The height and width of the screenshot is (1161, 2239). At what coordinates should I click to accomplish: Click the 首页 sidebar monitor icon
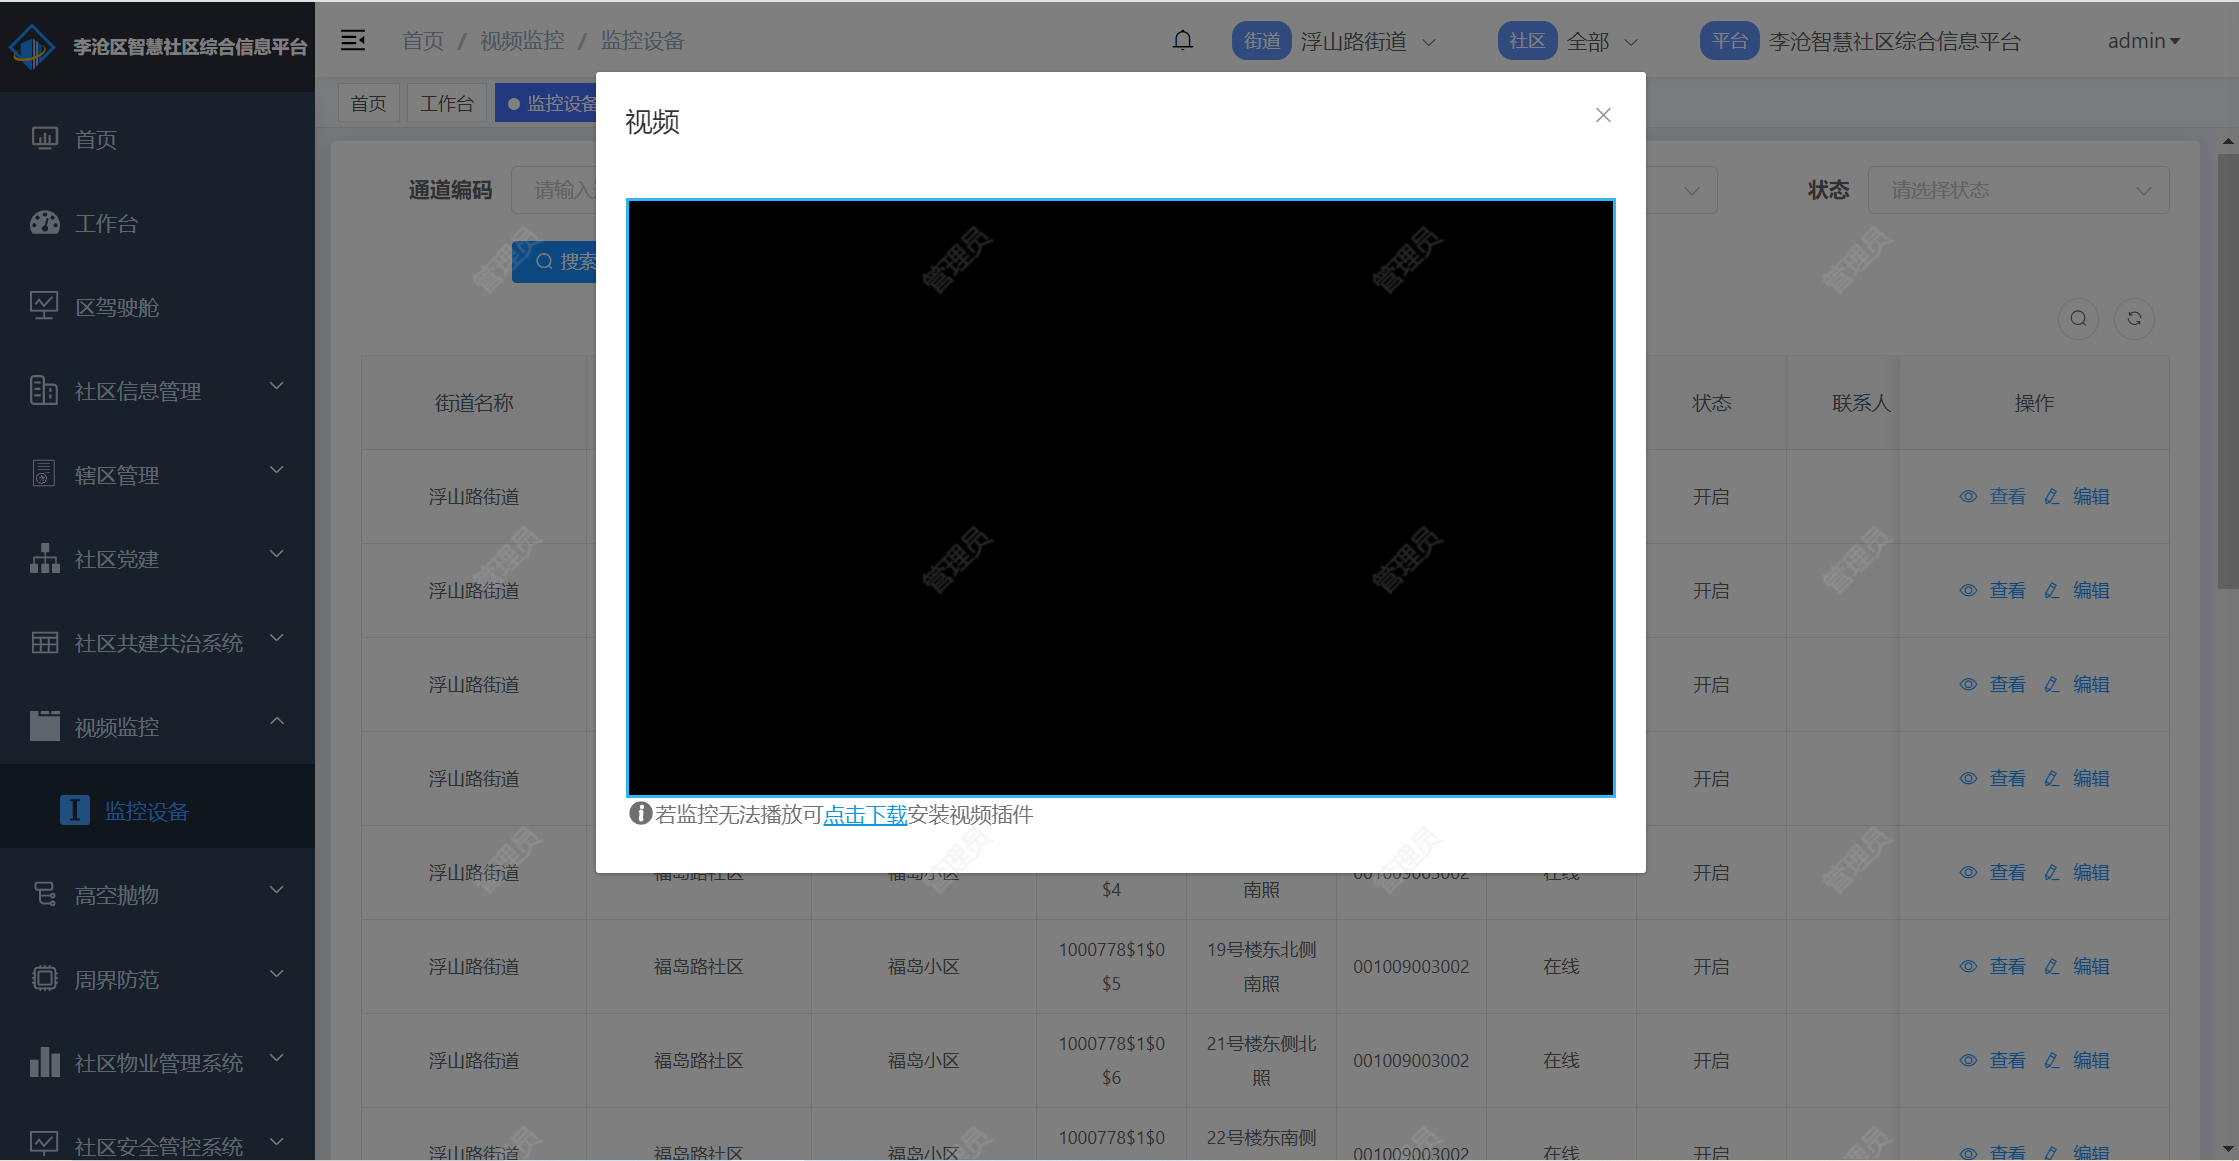click(45, 138)
